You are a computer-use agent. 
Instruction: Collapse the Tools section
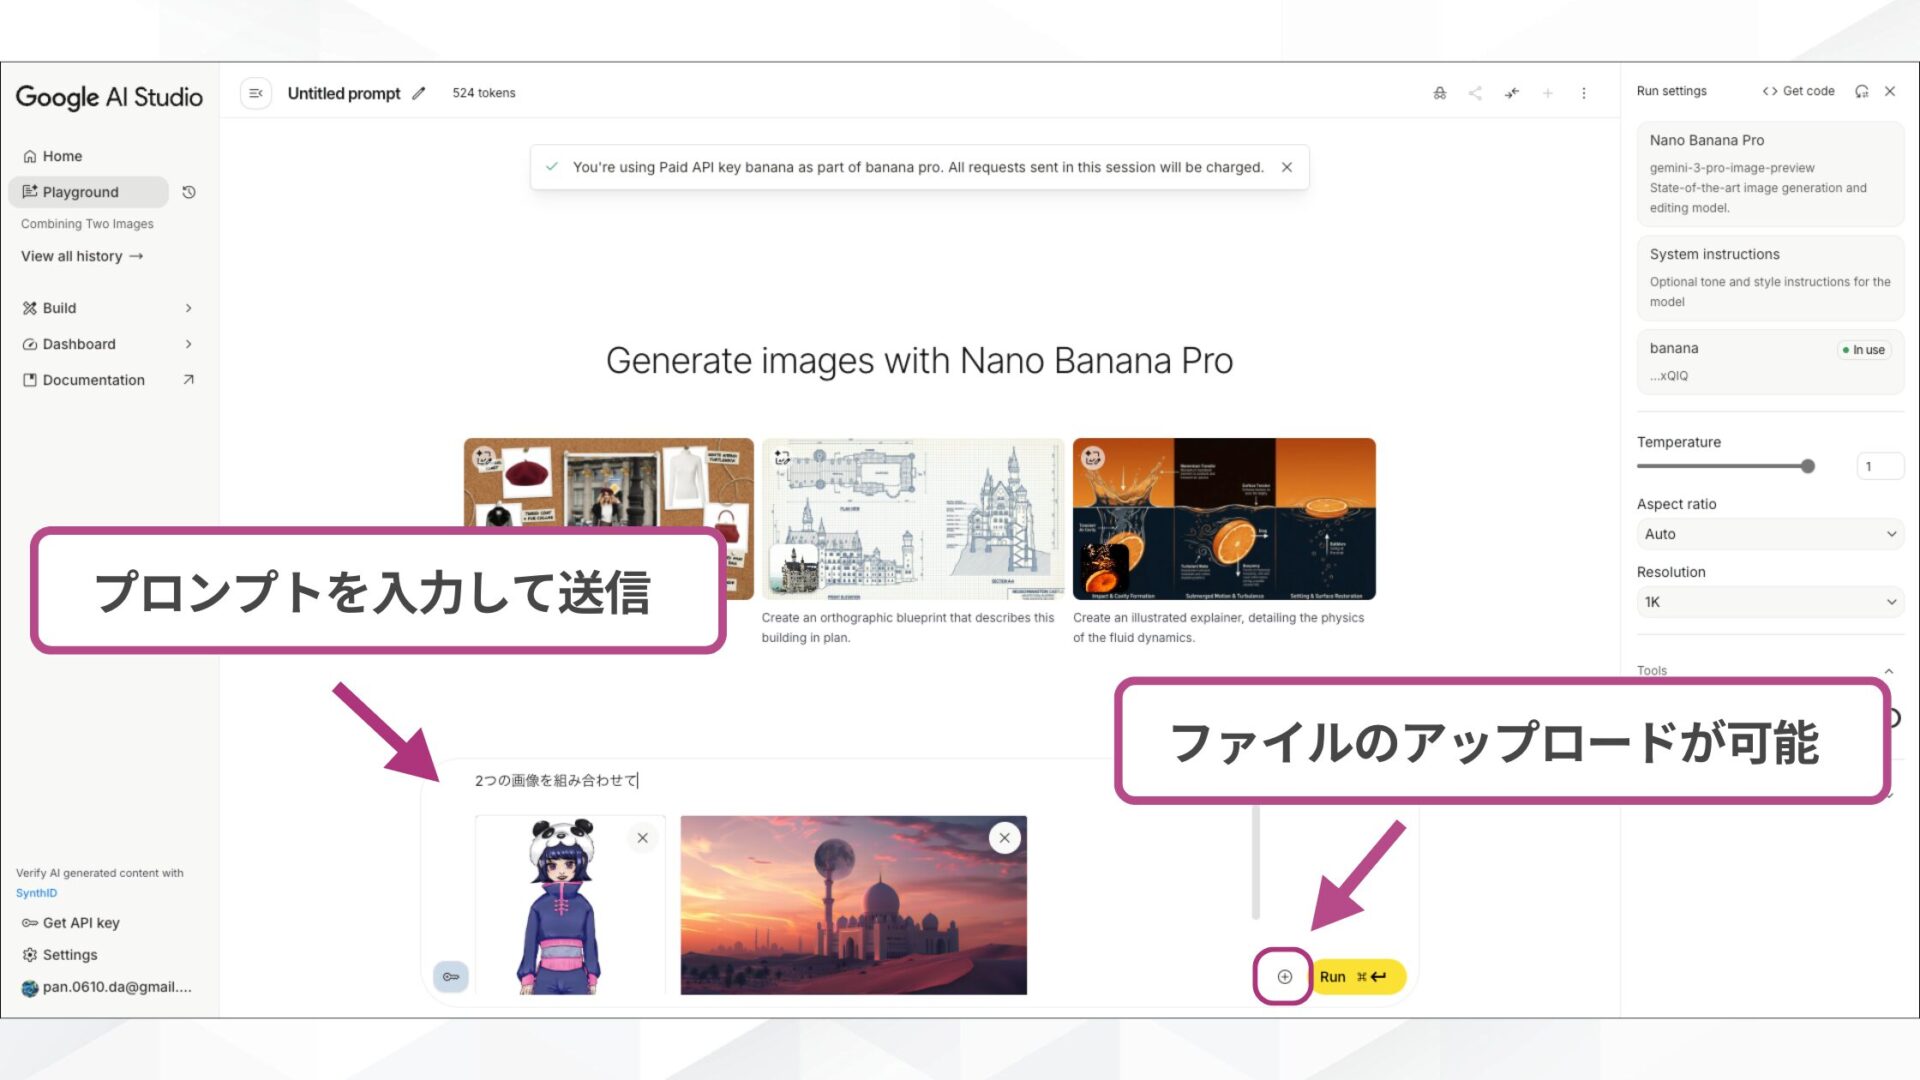point(1888,670)
